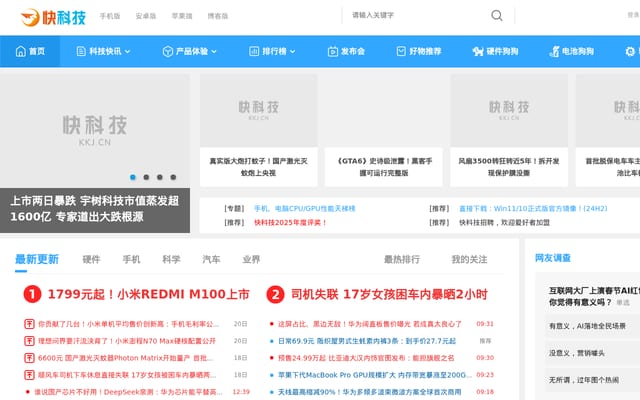The height and width of the screenshot is (400, 640).
Task: Expand the 排行榜 dropdown arrow
Action: 292,51
